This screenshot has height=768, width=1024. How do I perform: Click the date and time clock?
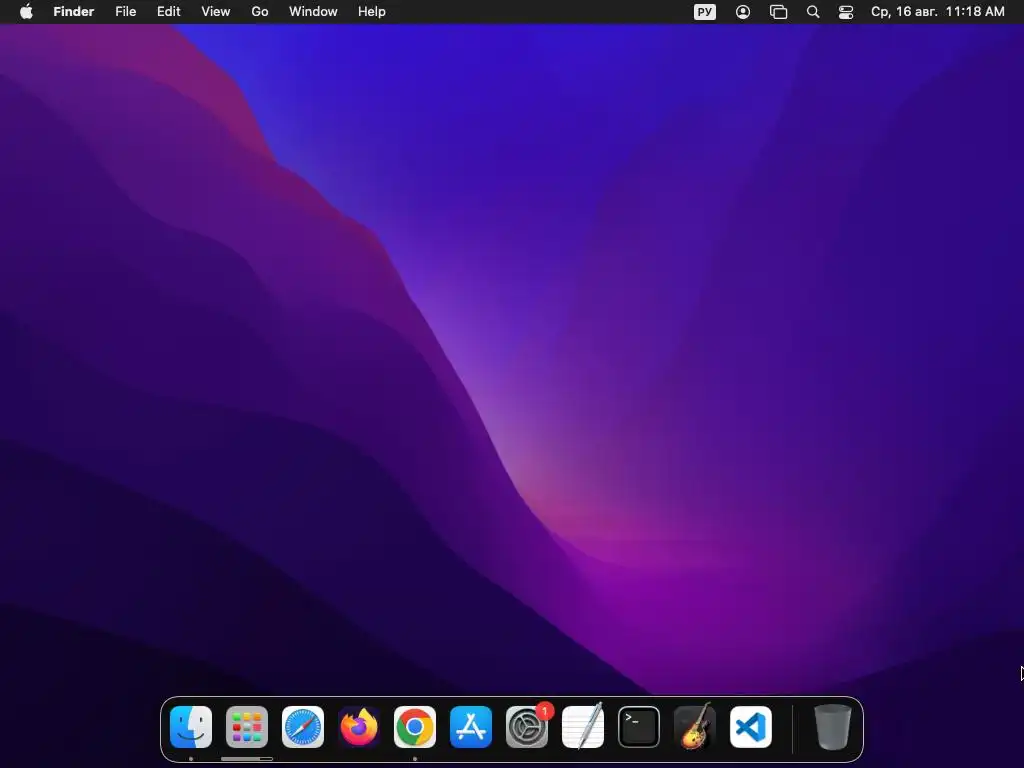[938, 12]
